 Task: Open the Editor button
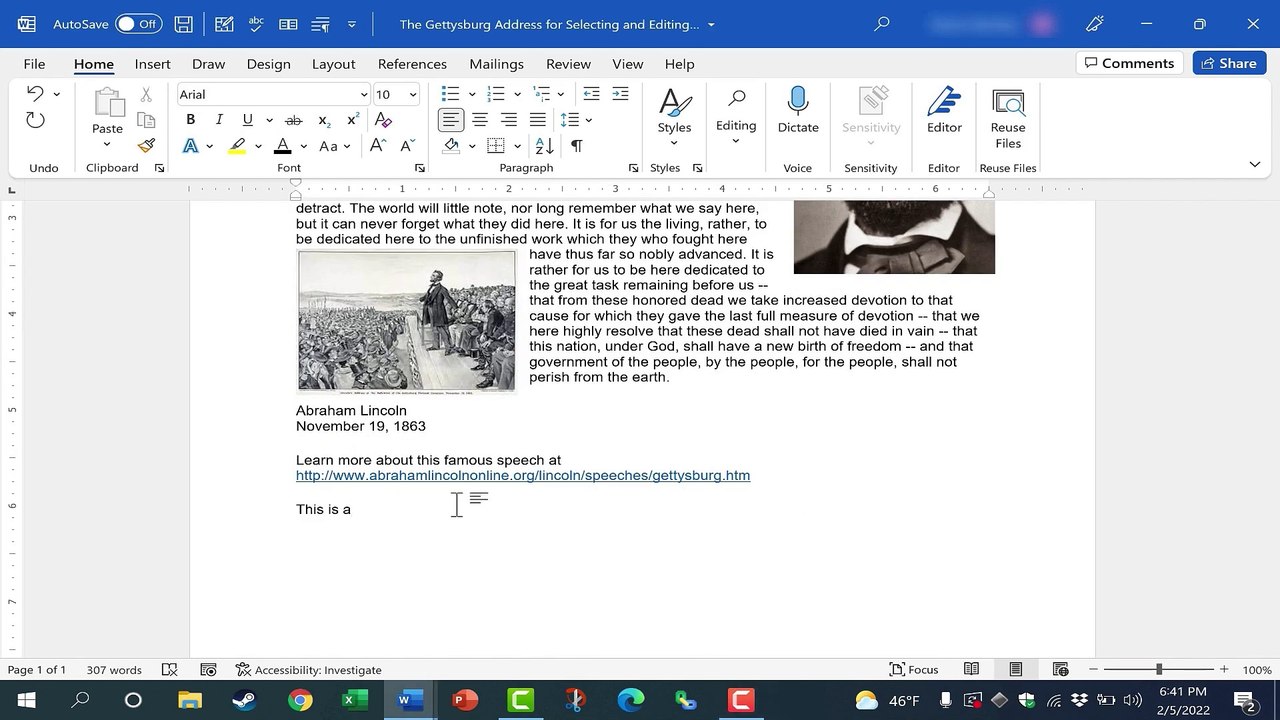click(x=944, y=110)
